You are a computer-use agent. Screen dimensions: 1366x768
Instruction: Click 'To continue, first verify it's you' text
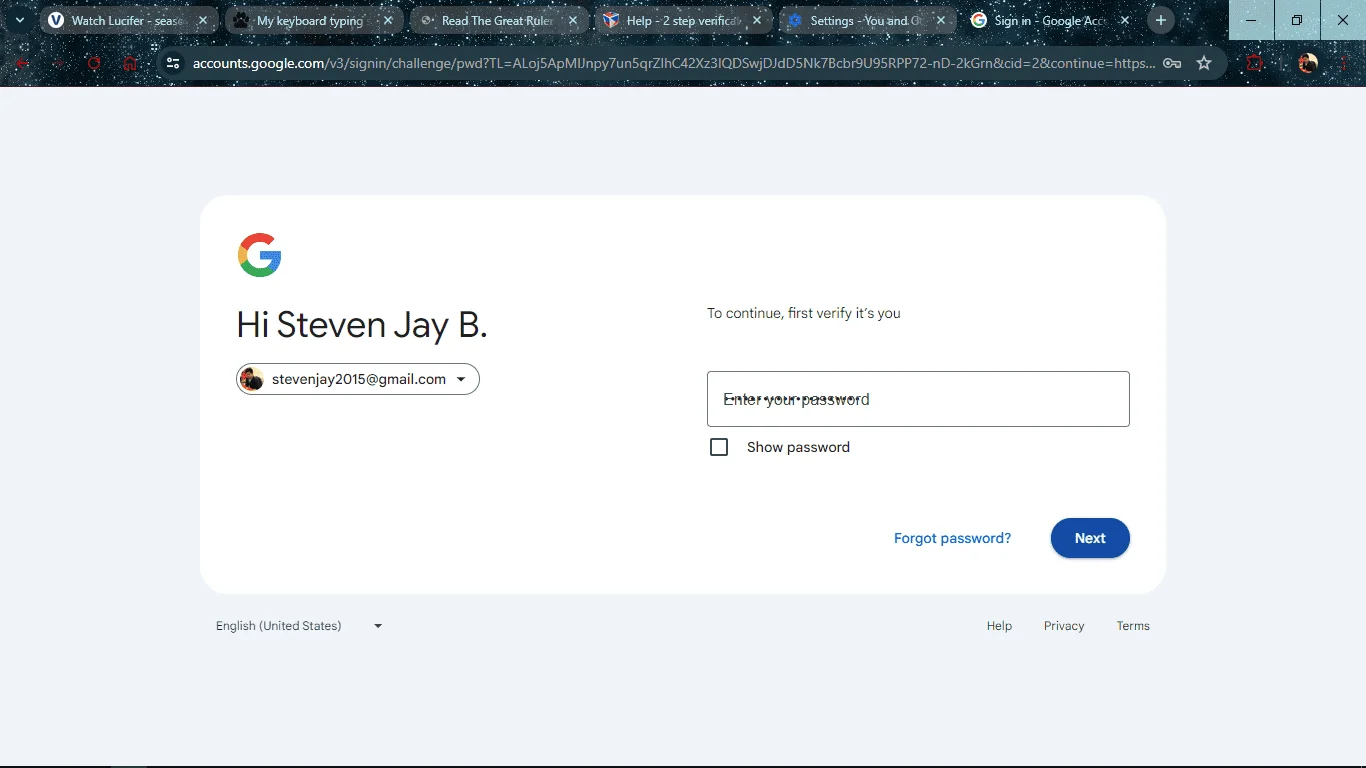[804, 313]
